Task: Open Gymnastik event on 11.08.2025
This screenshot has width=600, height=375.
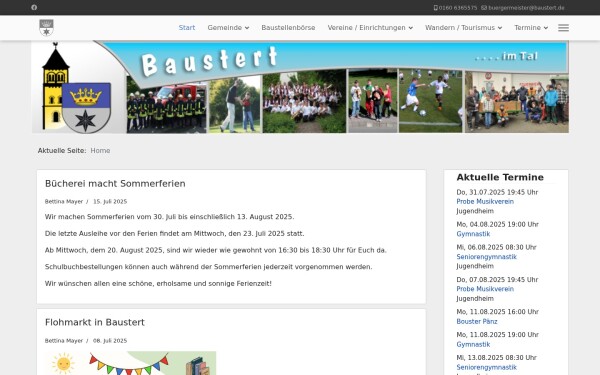Action: [473, 344]
